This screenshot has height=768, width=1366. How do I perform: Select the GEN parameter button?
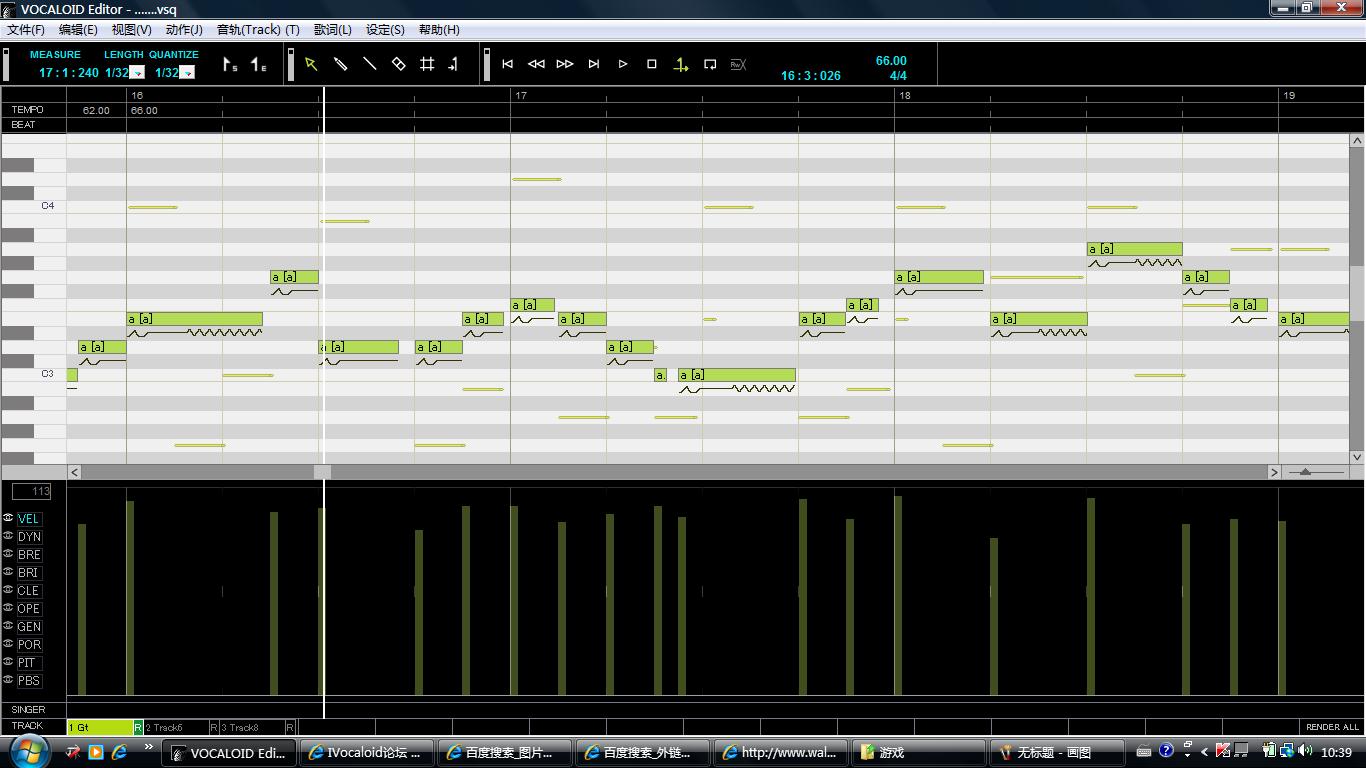[29, 627]
